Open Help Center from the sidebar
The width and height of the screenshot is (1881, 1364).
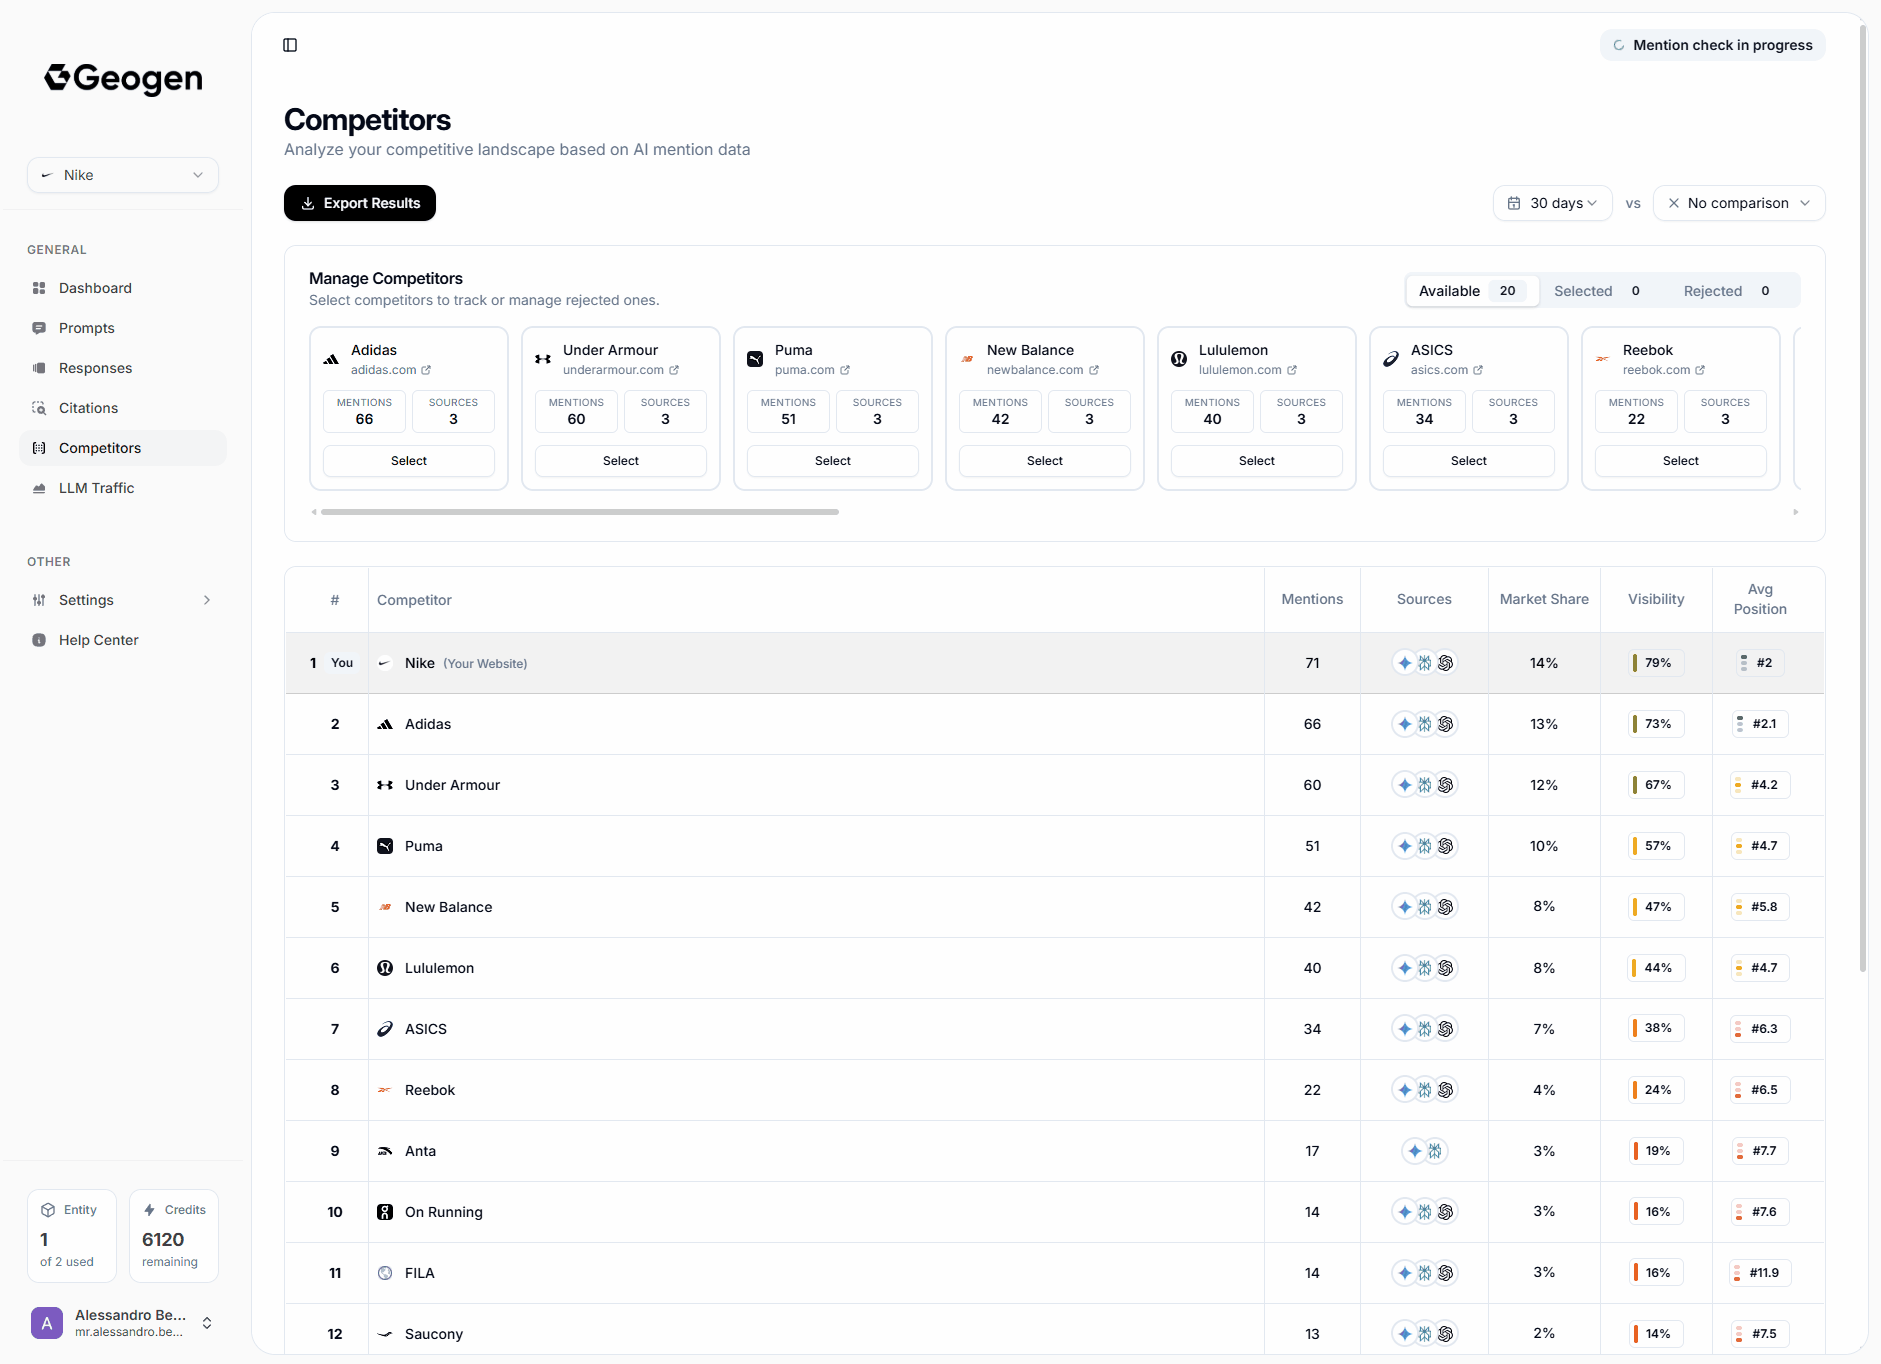pos(97,640)
